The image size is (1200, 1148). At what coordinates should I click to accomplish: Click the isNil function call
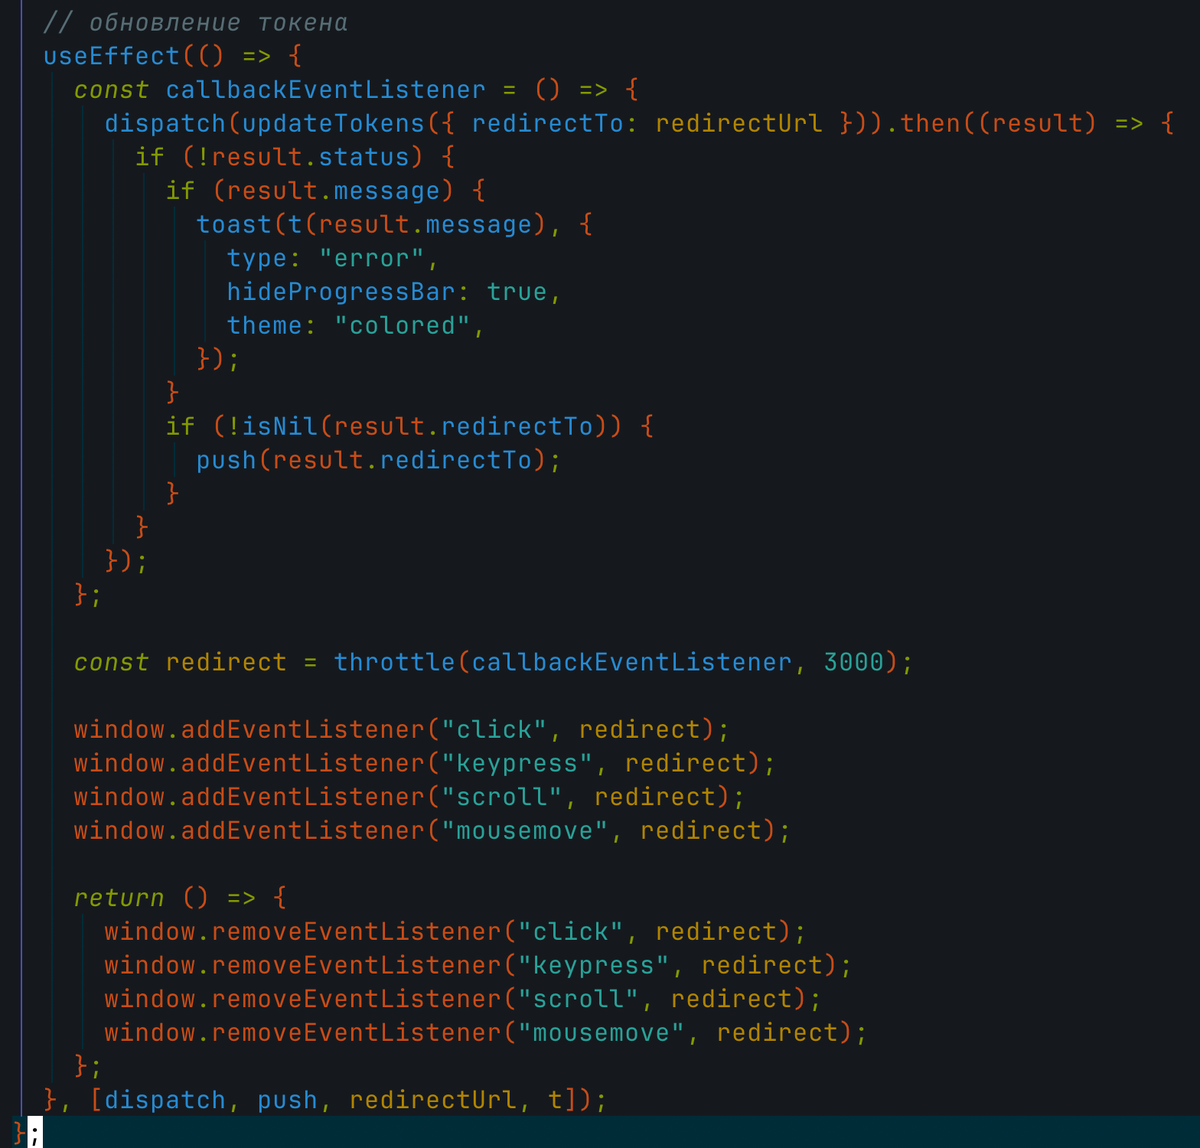coord(280,426)
